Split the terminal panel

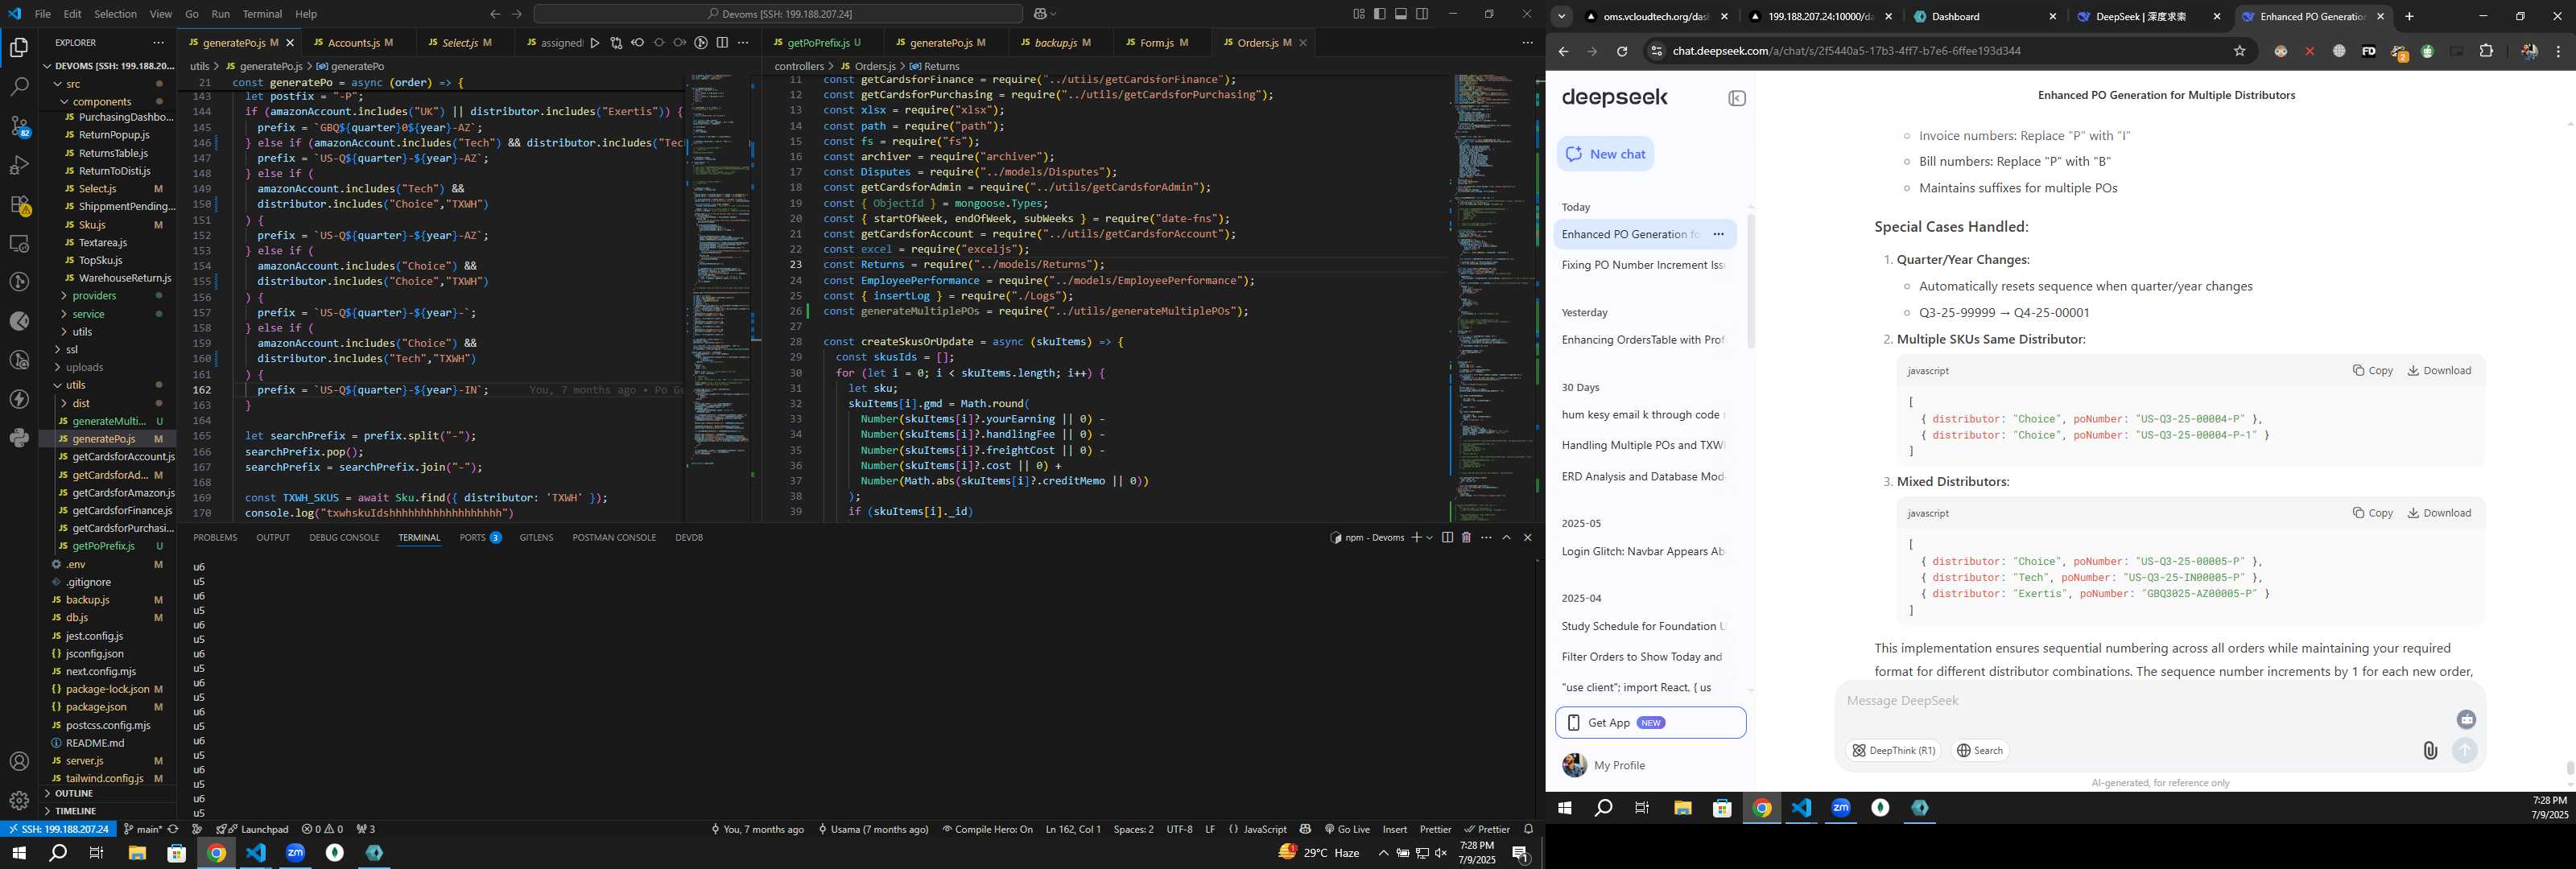pyautogui.click(x=1447, y=538)
